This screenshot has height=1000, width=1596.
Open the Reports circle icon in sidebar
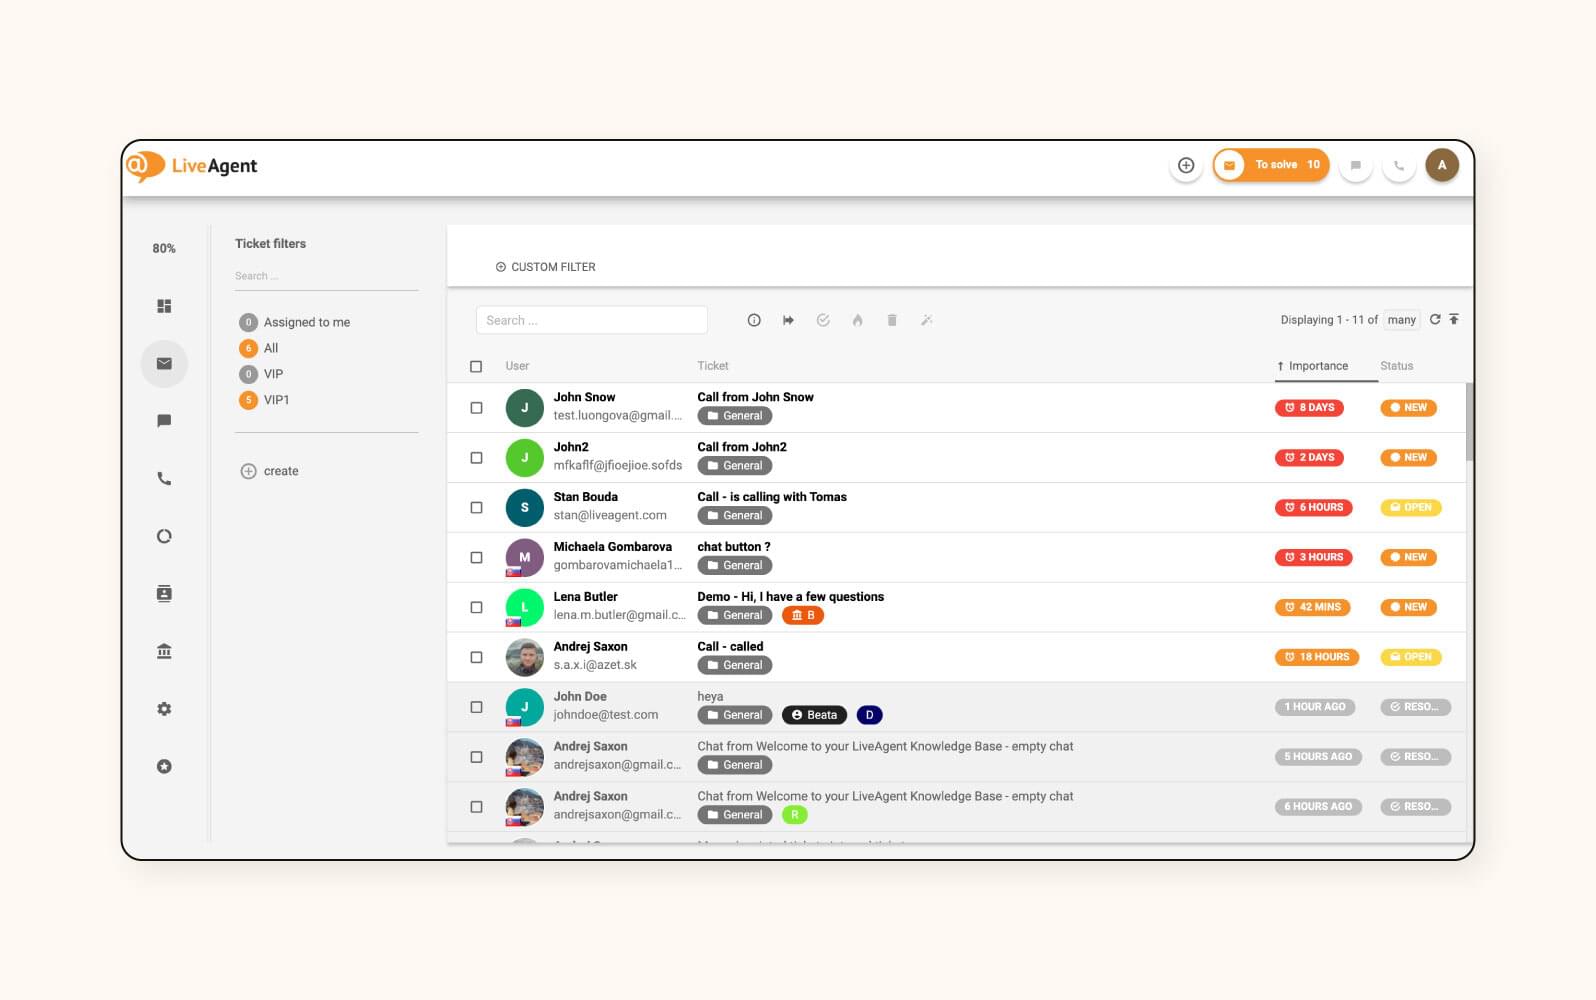point(164,536)
